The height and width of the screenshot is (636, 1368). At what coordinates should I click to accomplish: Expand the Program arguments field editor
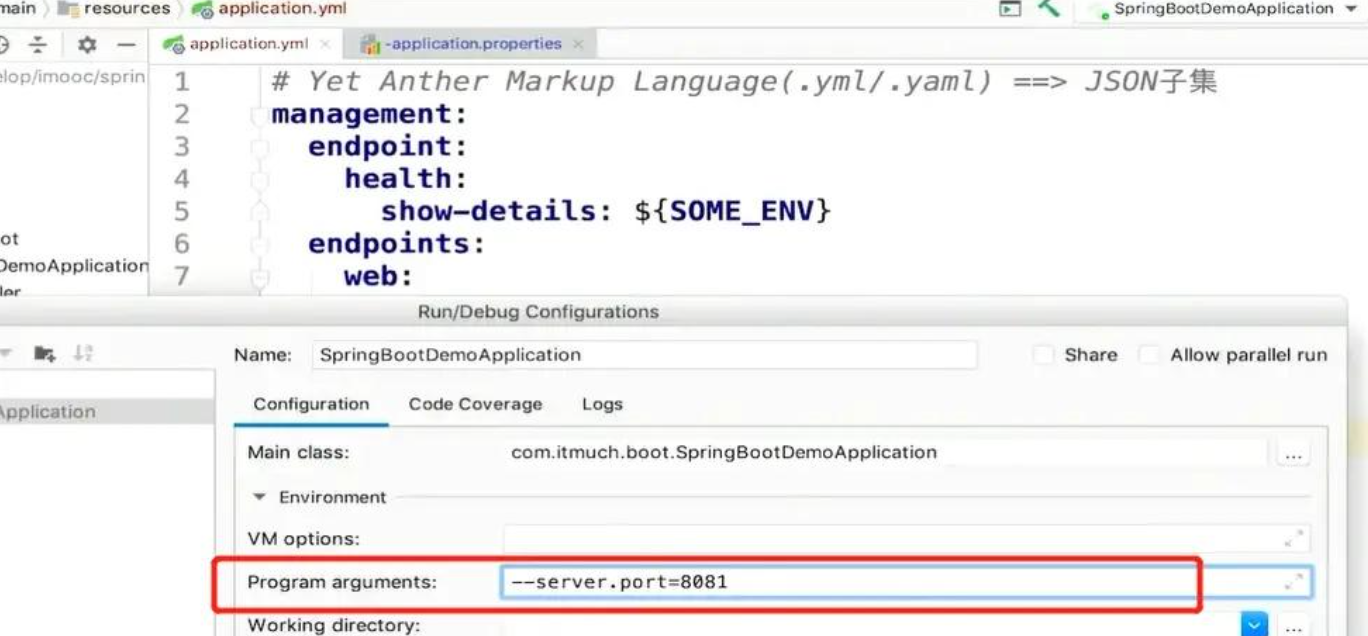(x=1293, y=581)
